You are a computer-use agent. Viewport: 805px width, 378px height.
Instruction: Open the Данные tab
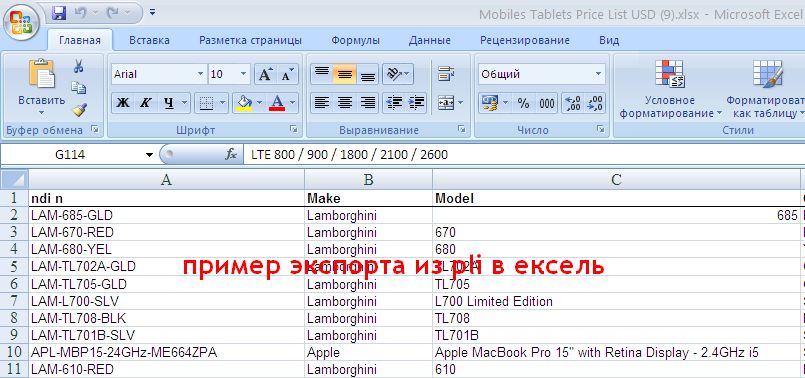pyautogui.click(x=430, y=40)
